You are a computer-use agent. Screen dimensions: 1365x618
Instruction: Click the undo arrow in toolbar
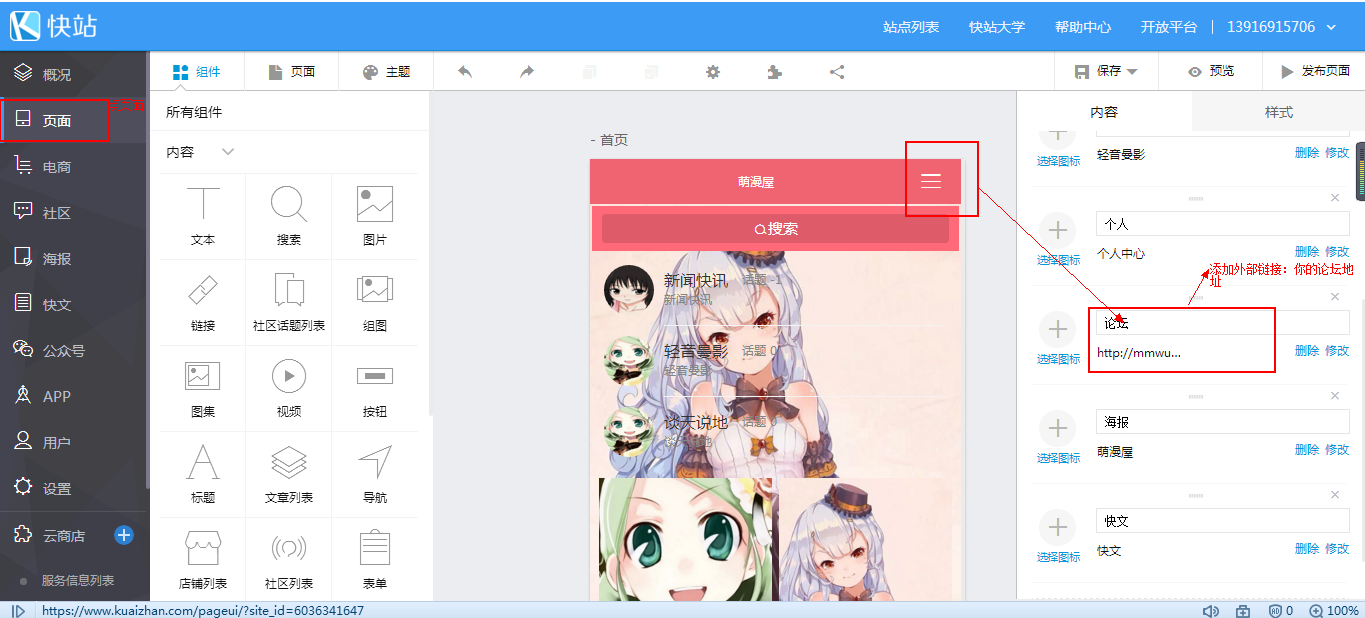[464, 72]
